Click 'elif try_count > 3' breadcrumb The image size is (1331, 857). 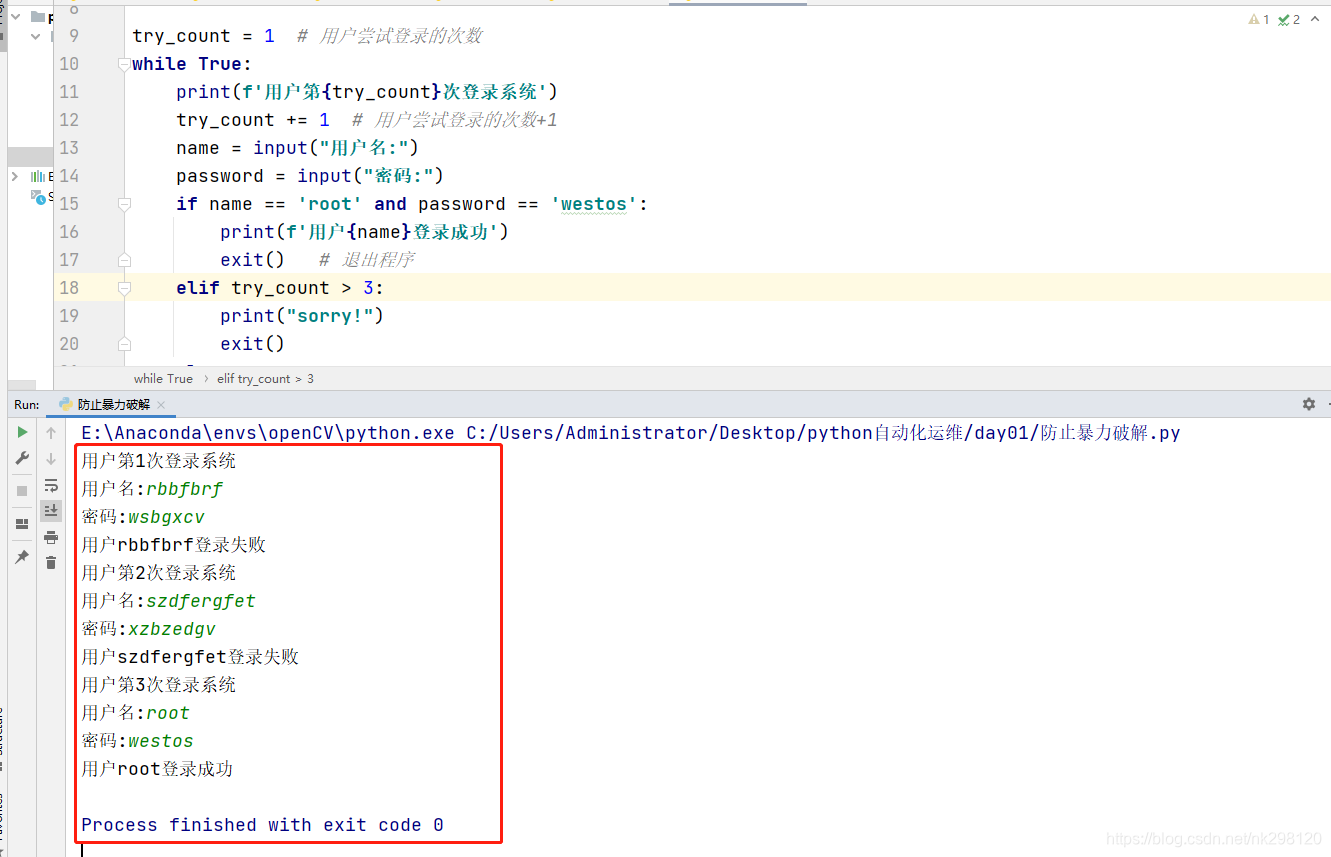(x=265, y=379)
